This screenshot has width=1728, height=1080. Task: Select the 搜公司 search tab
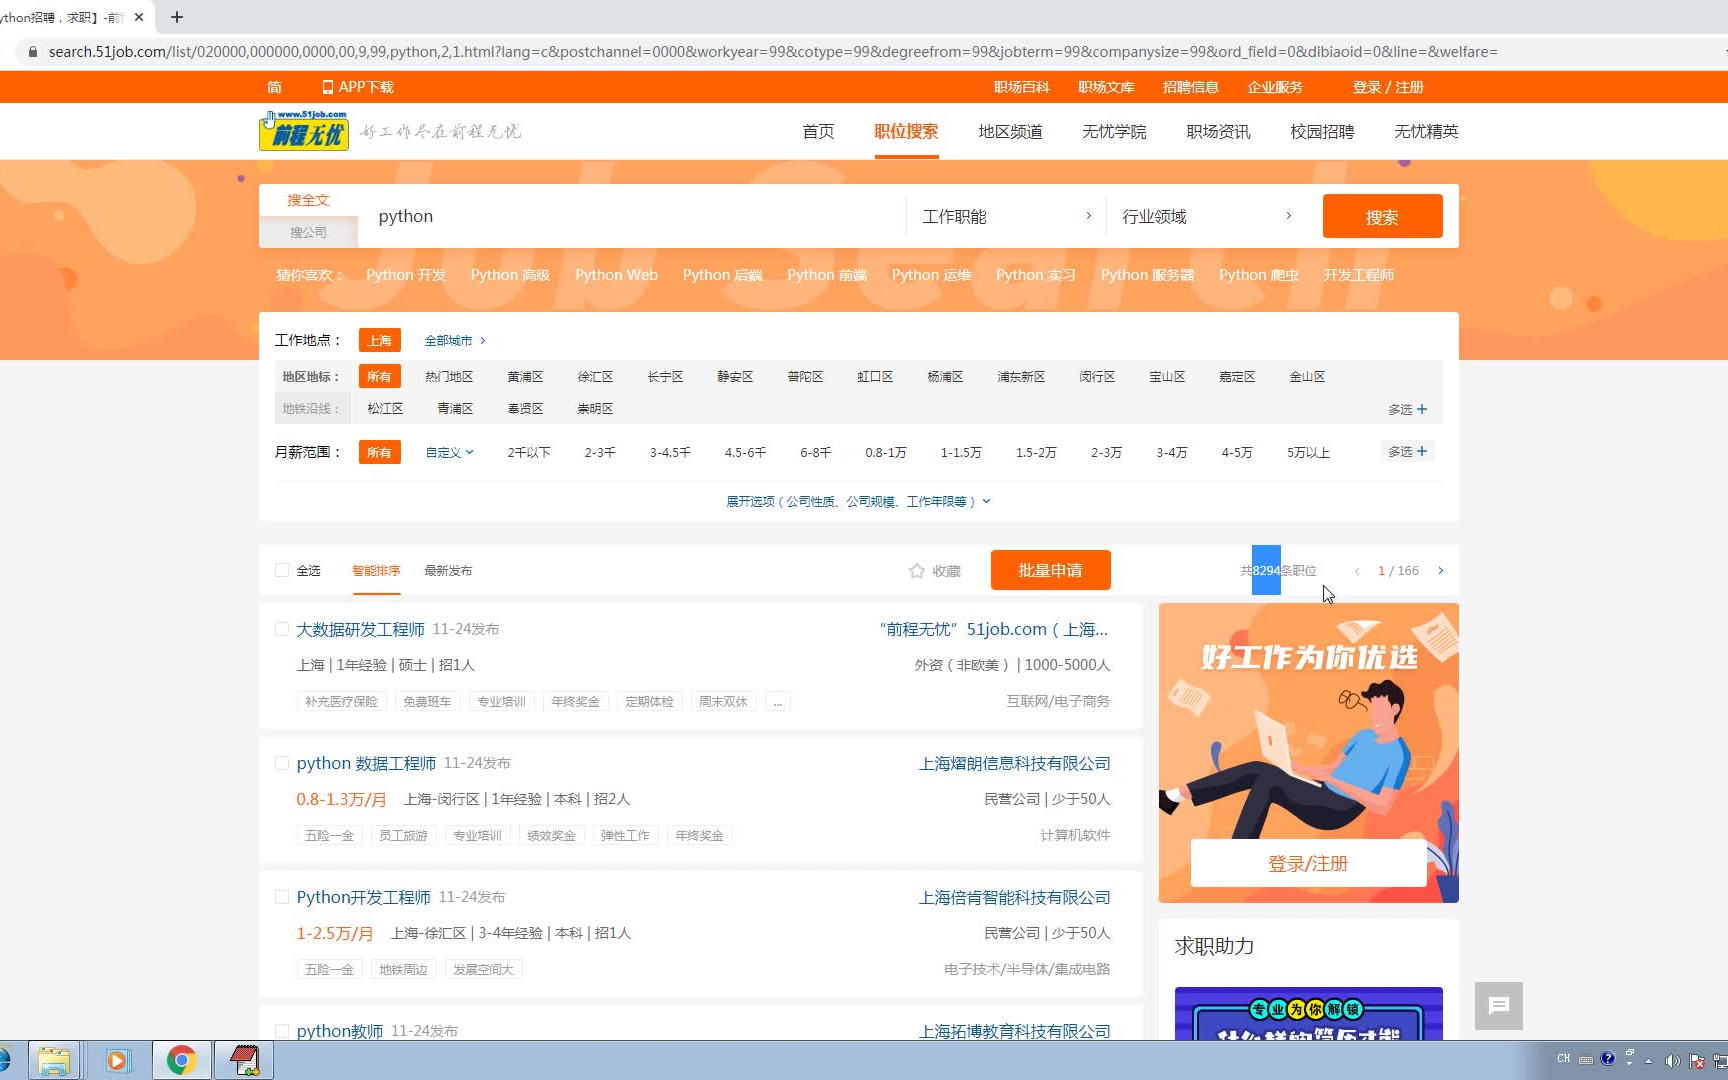308,232
